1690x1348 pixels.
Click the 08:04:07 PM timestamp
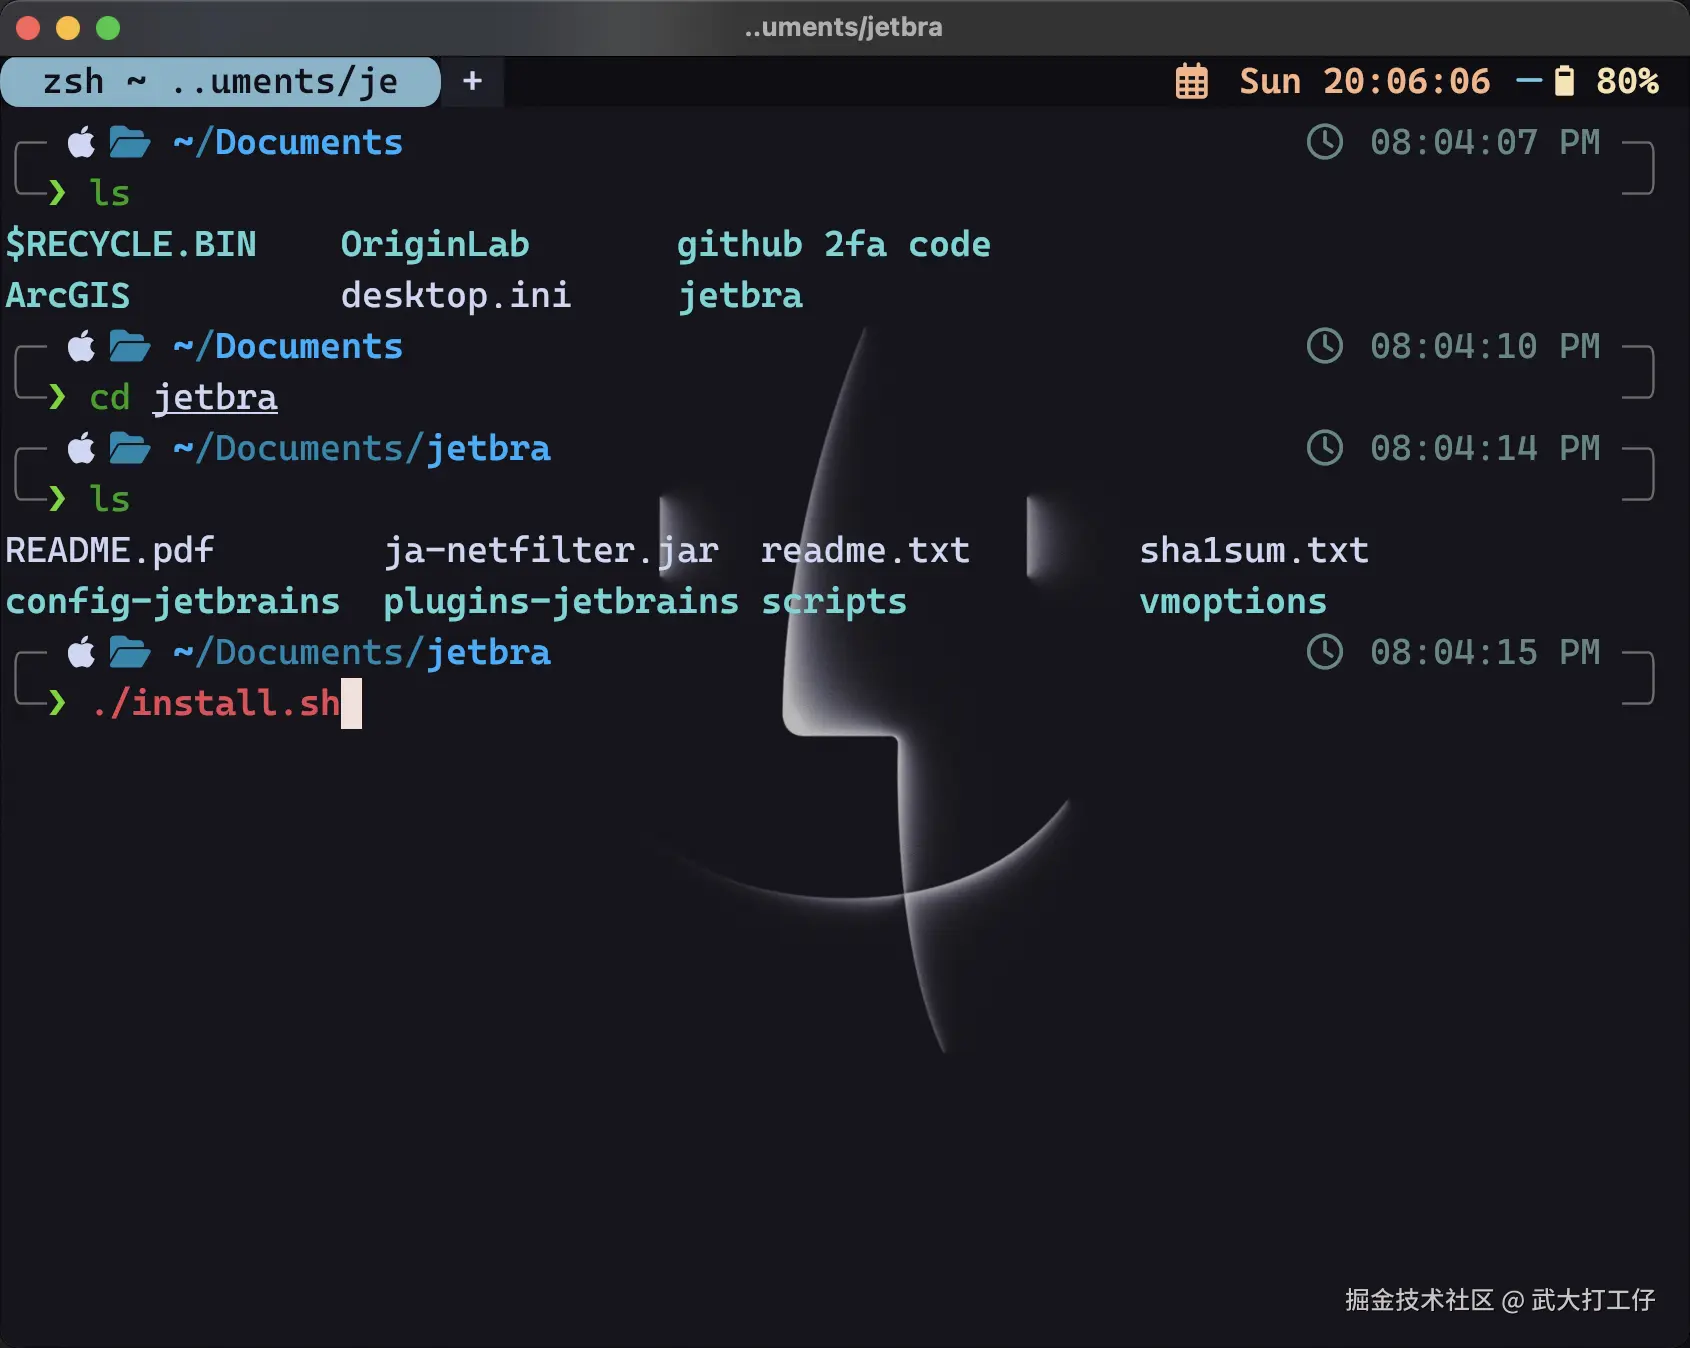coord(1485,142)
